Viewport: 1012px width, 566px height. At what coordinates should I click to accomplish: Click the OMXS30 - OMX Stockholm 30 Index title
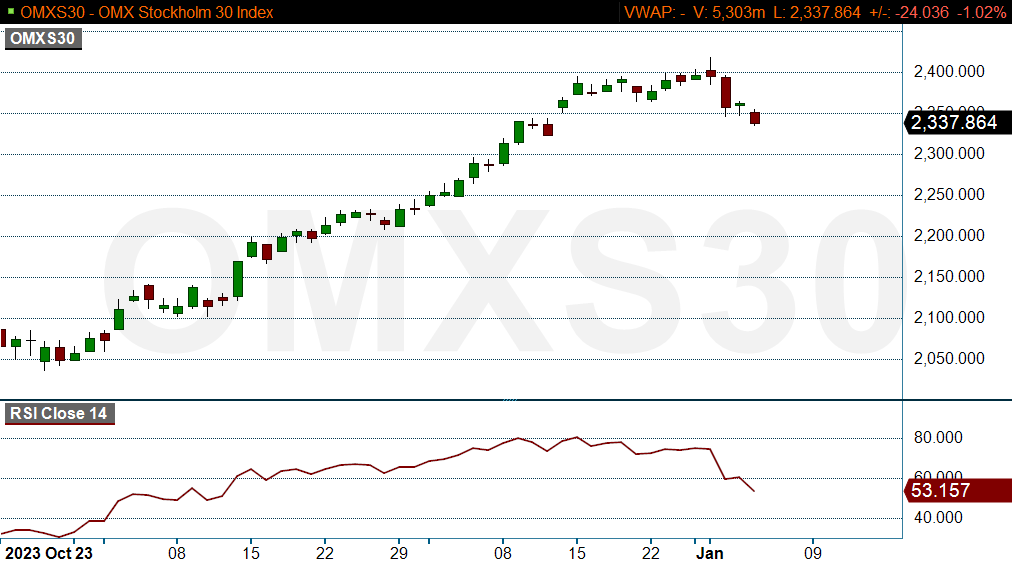coord(147,12)
